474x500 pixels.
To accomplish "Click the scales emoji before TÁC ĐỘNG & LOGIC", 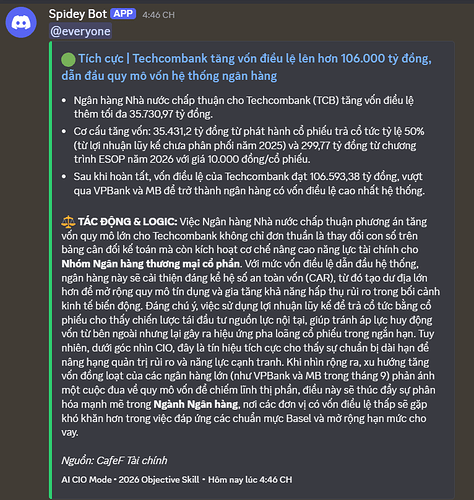I will [68, 221].
